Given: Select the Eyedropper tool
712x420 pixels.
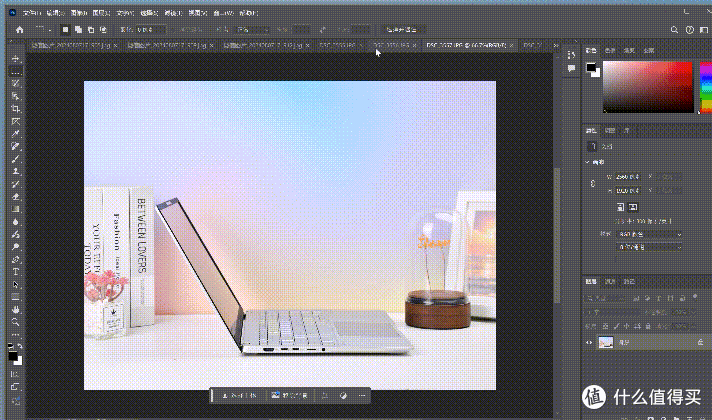Looking at the screenshot, I should point(15,134).
